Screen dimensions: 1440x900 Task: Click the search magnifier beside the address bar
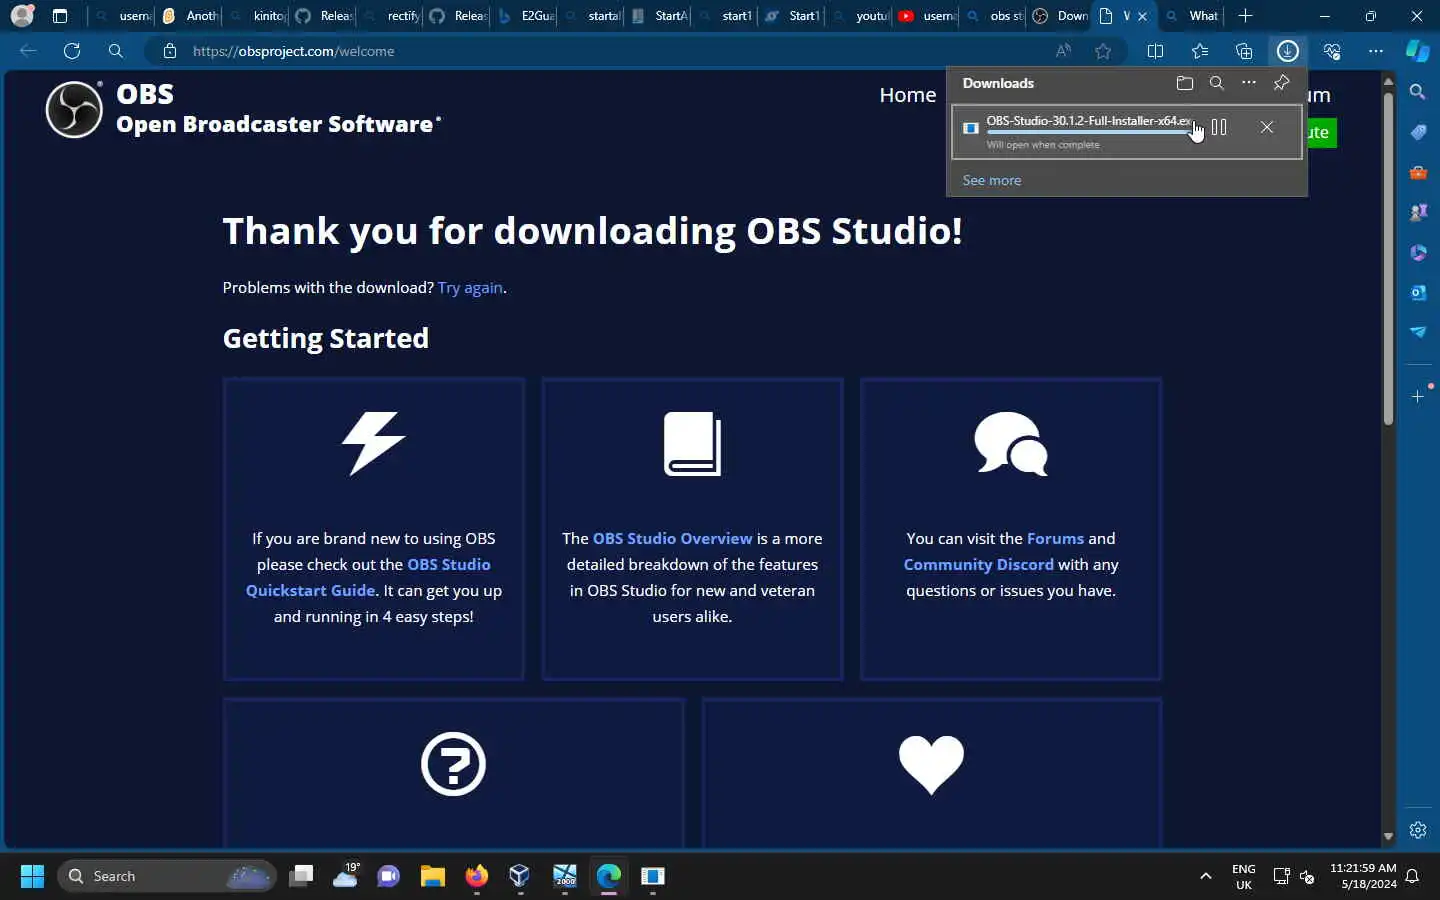point(116,51)
